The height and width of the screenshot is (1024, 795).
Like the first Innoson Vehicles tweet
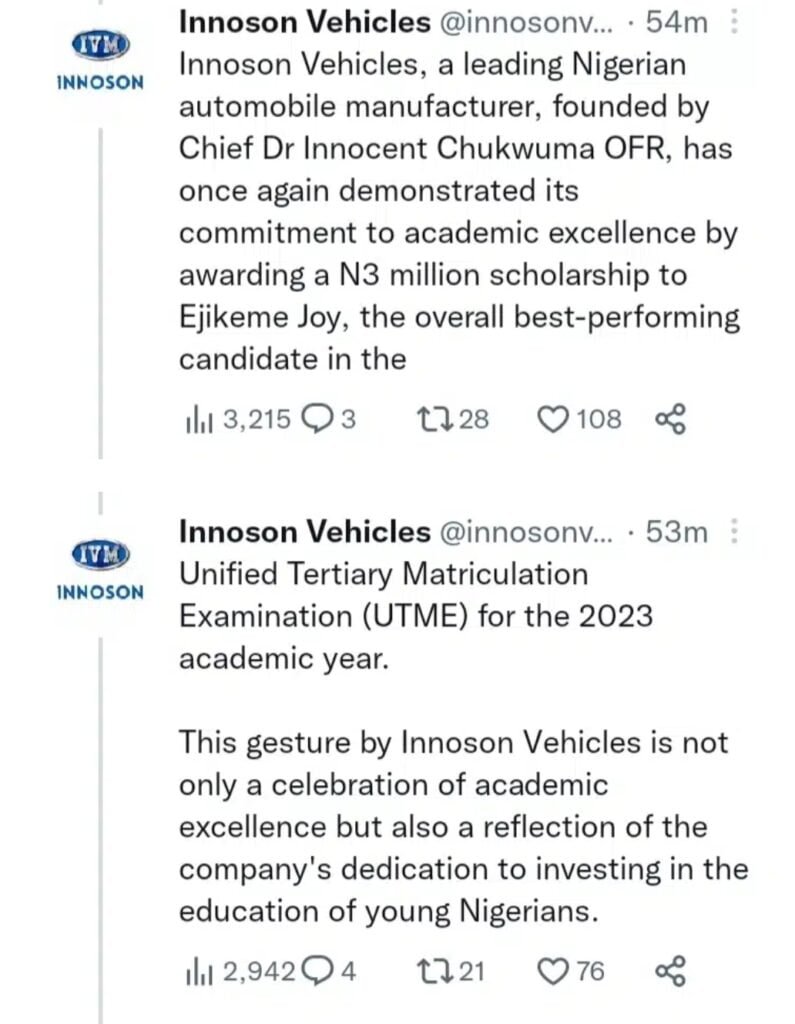[553, 420]
